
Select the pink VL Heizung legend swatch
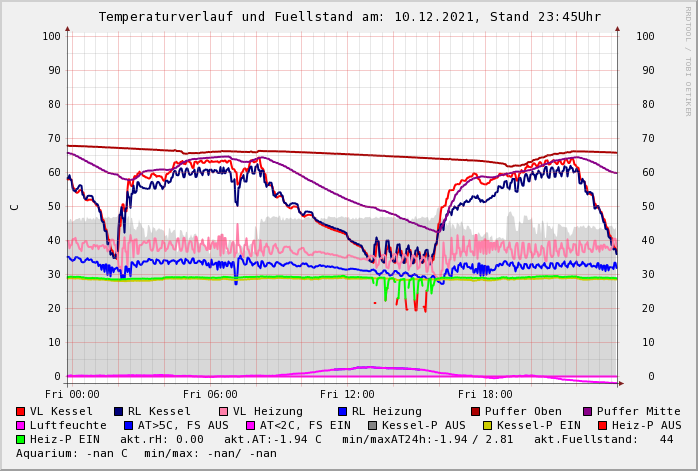[x=223, y=411]
